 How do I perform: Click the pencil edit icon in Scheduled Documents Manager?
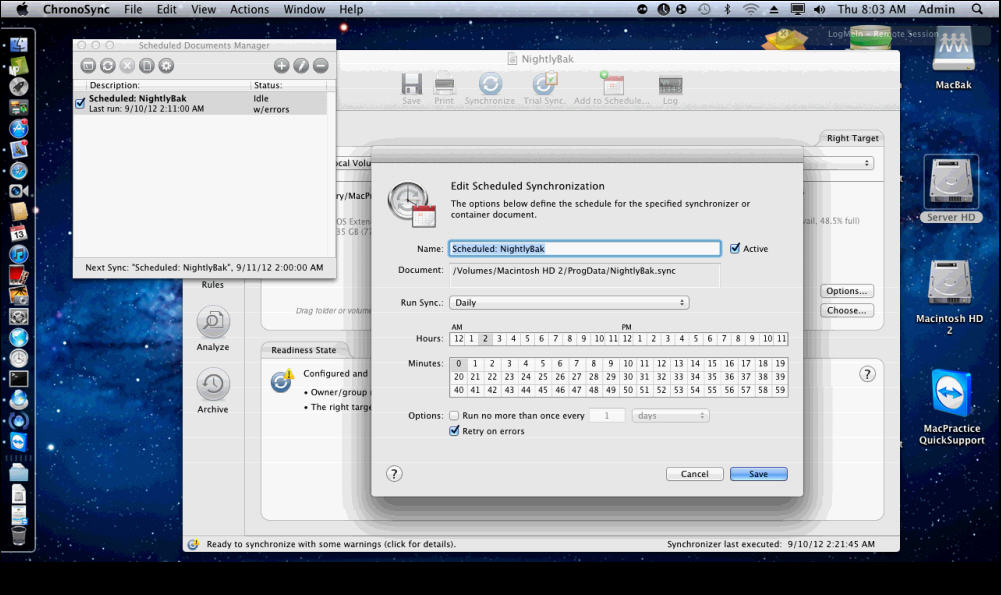click(301, 65)
